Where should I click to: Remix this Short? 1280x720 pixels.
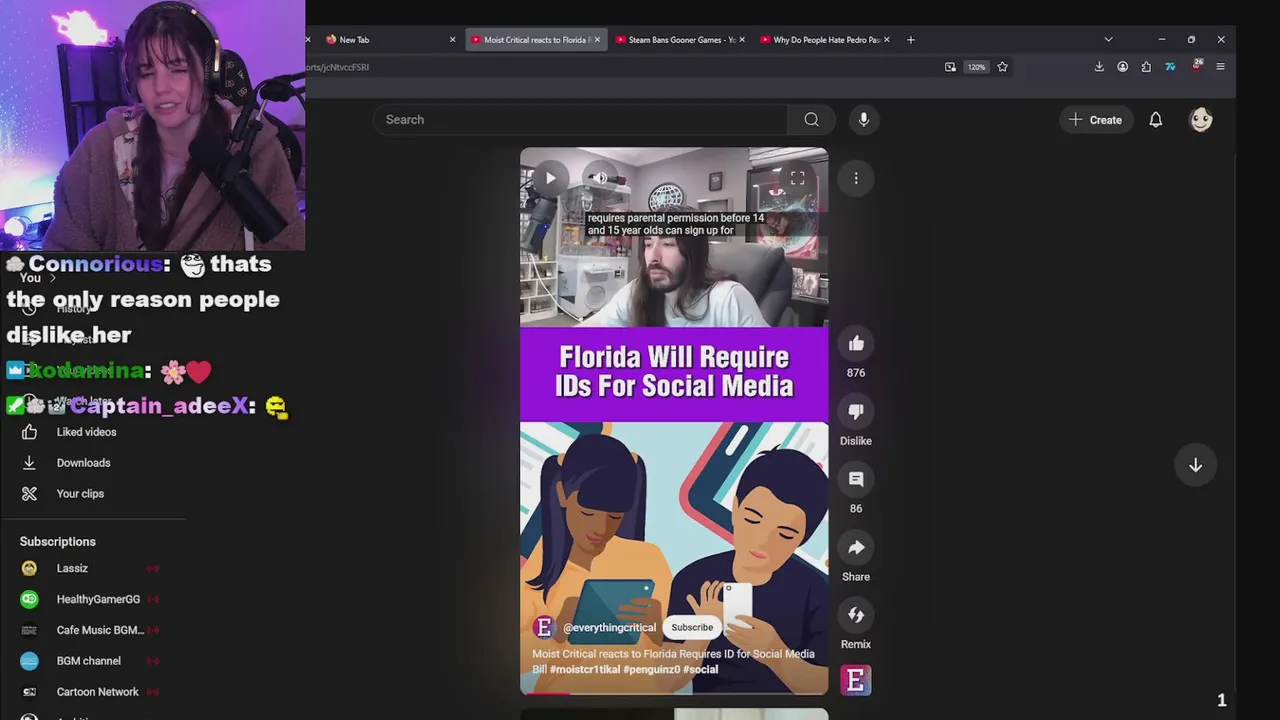(x=856, y=616)
